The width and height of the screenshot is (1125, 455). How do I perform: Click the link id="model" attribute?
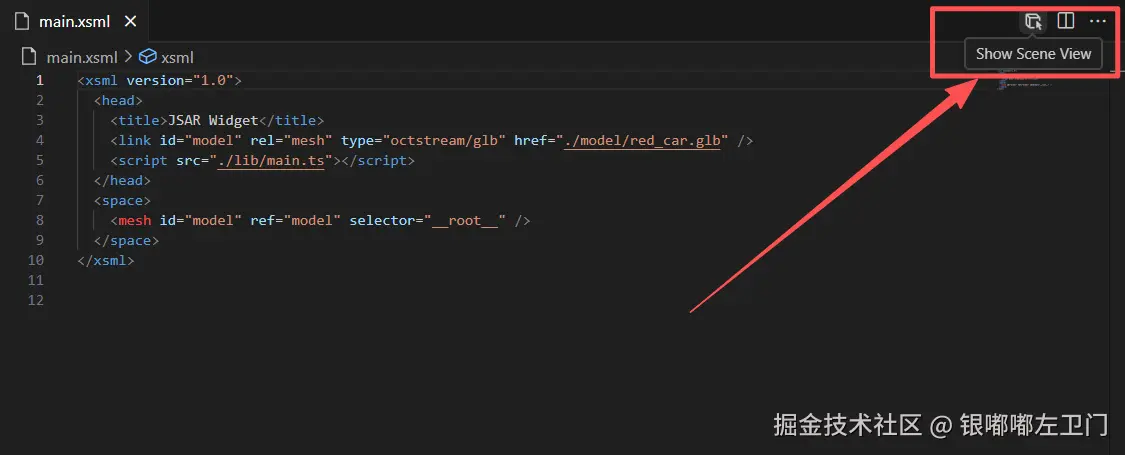tap(201, 141)
